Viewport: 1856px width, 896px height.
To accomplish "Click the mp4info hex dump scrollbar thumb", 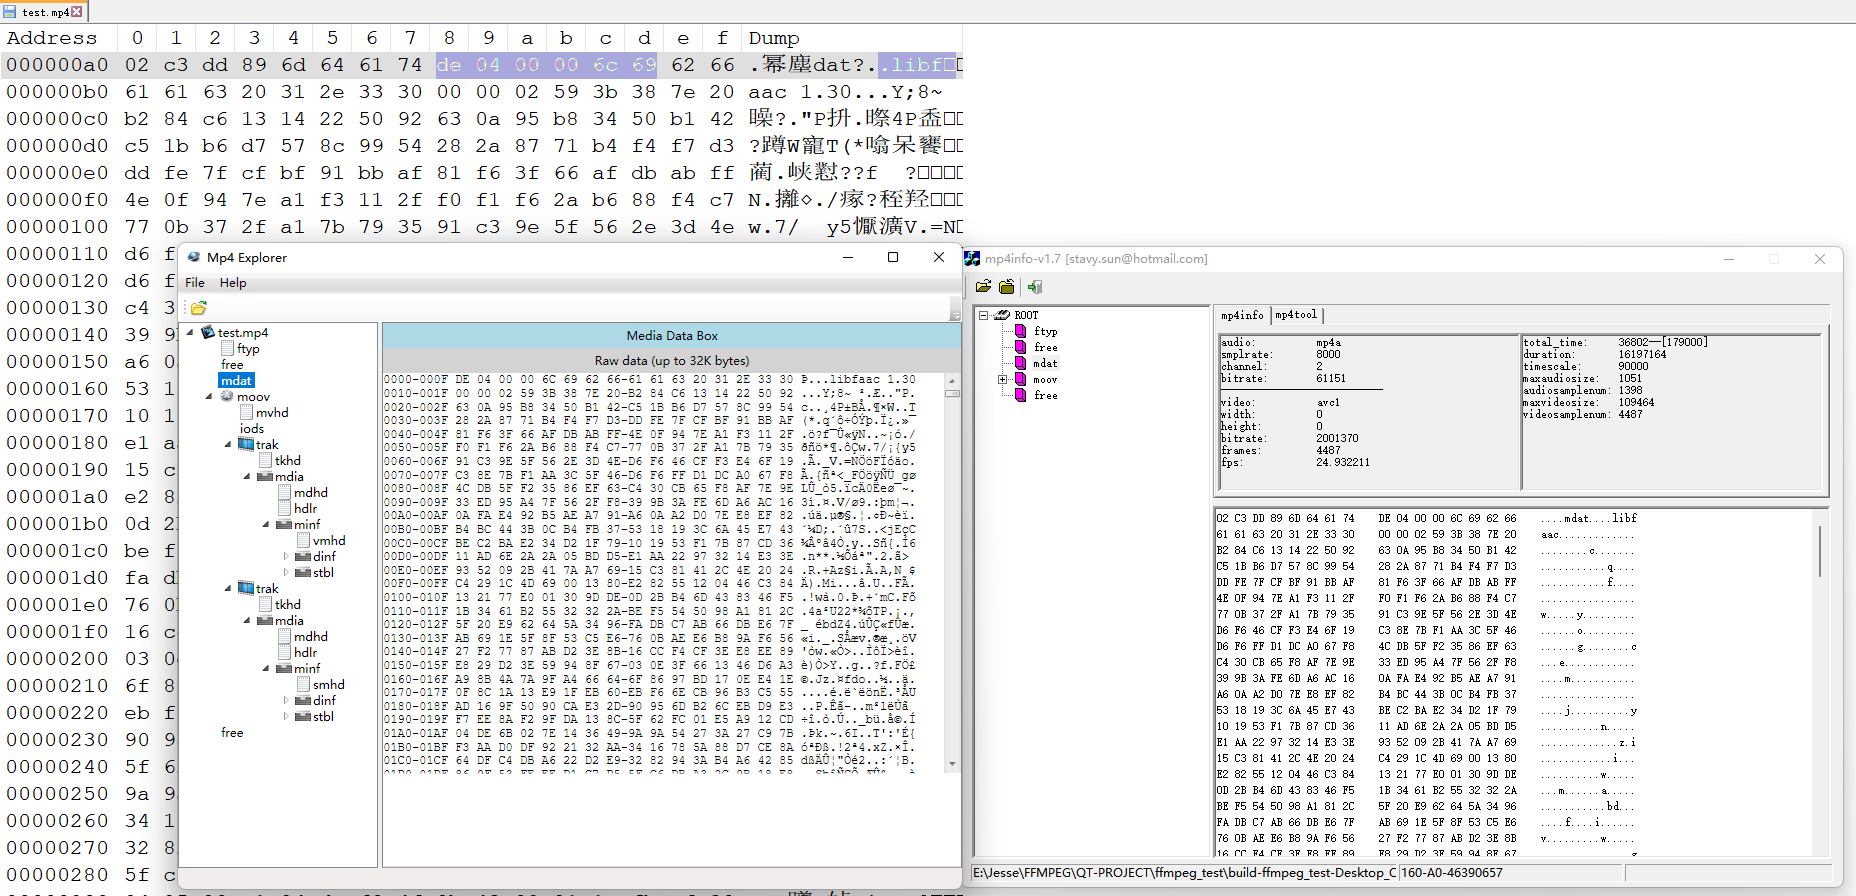I will (x=1819, y=550).
